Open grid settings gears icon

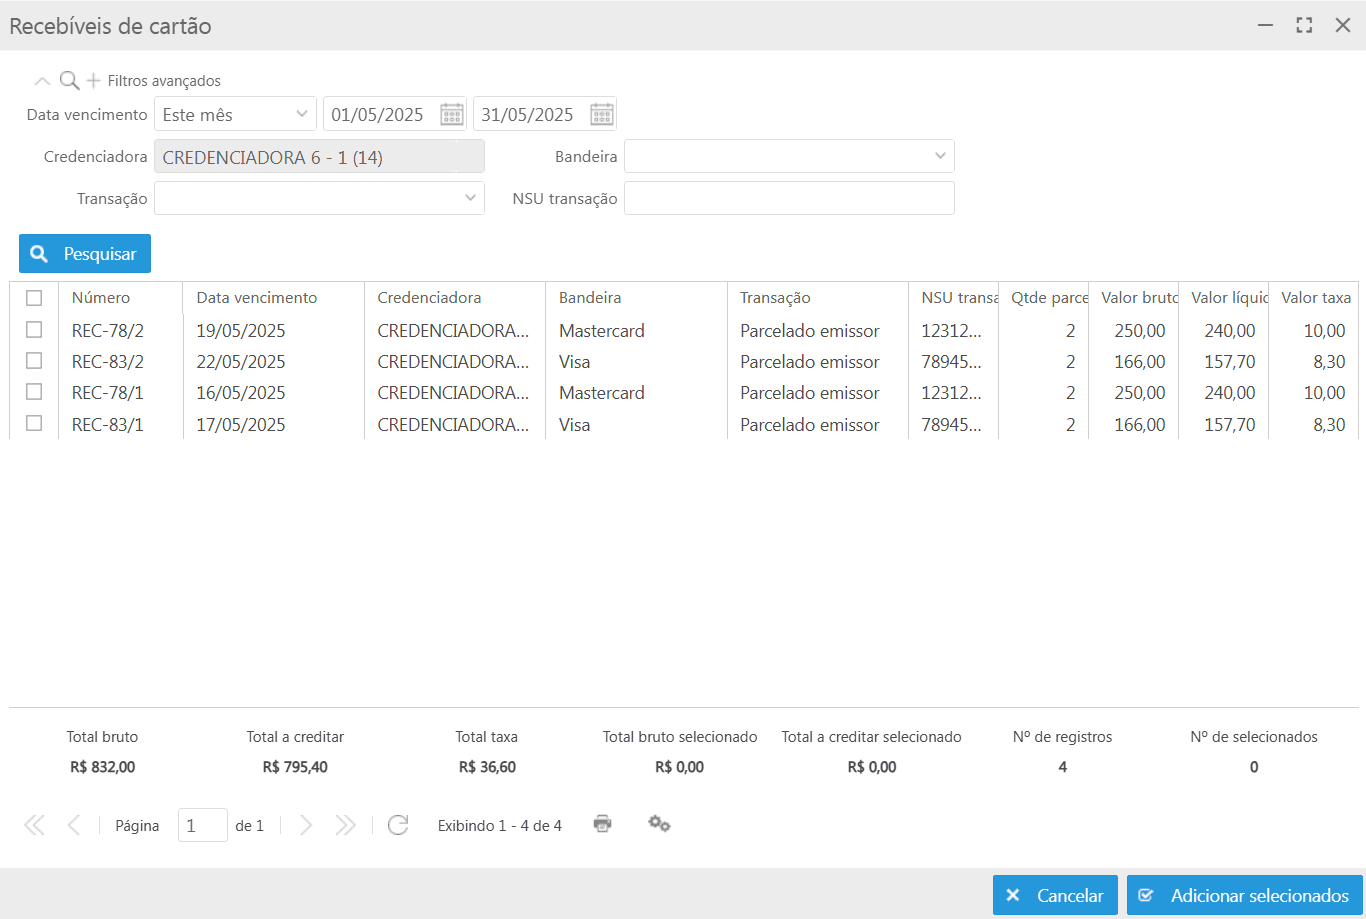pyautogui.click(x=659, y=824)
